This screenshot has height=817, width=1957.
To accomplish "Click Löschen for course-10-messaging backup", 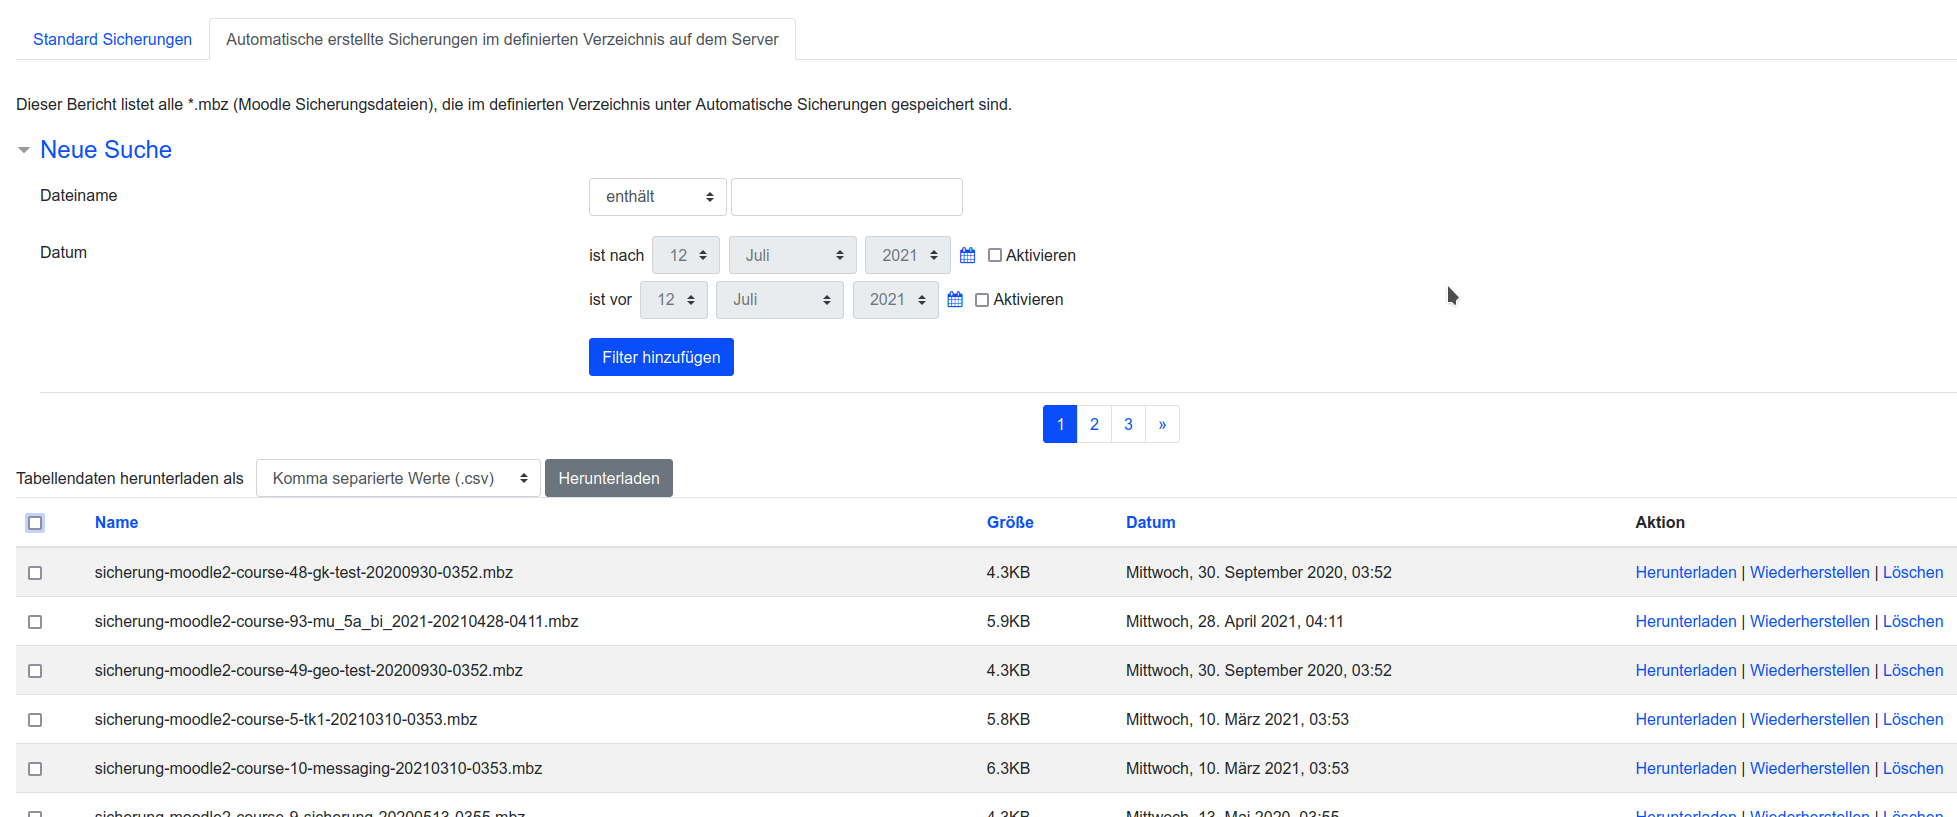I will 1912,769.
